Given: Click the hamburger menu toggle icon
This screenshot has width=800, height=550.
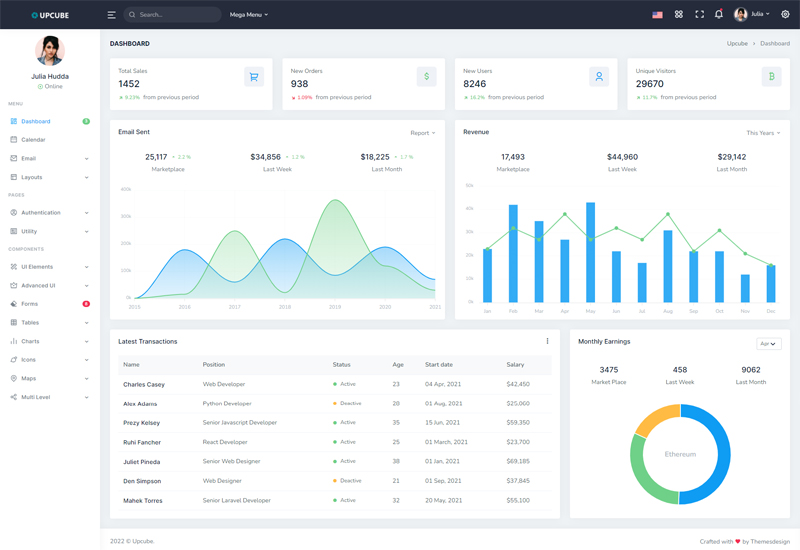Looking at the screenshot, I should click(111, 15).
